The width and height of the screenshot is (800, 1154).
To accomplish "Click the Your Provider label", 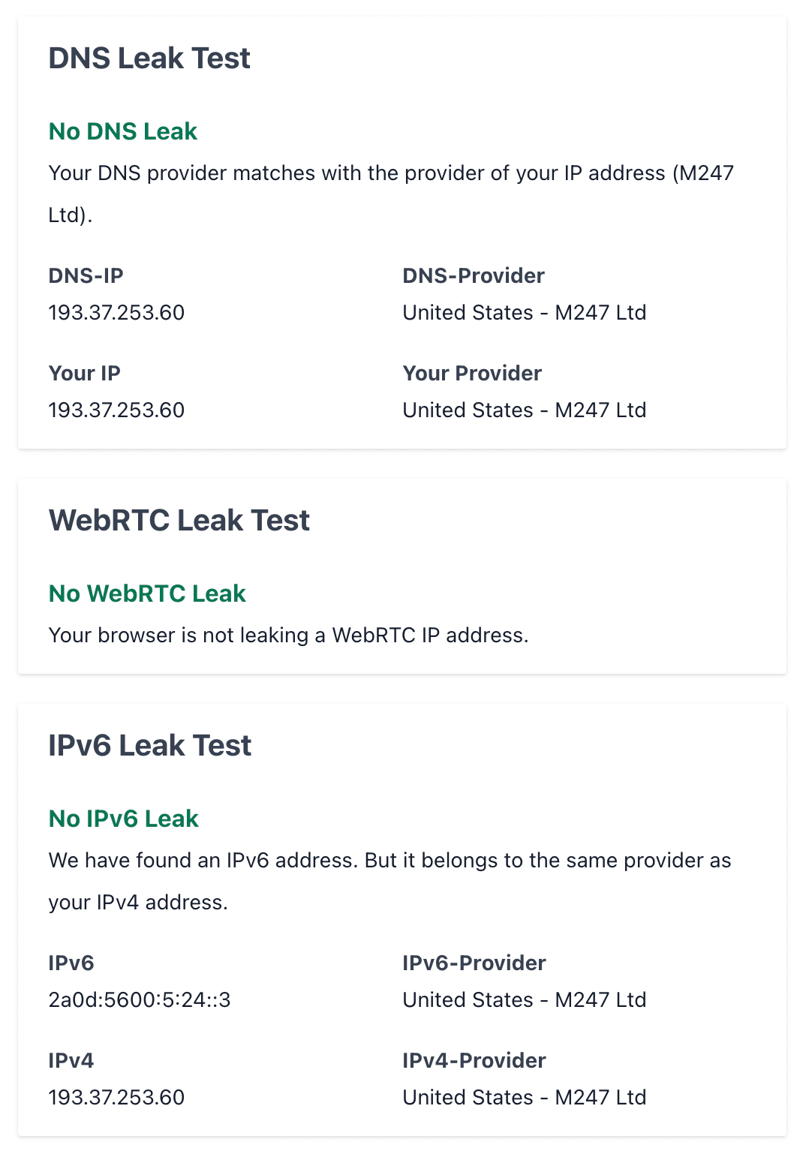I will click(472, 373).
